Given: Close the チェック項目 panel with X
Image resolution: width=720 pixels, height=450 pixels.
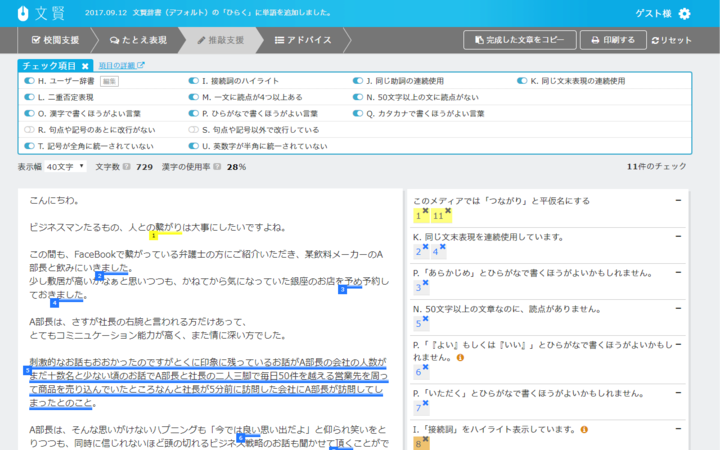Looking at the screenshot, I should point(85,66).
